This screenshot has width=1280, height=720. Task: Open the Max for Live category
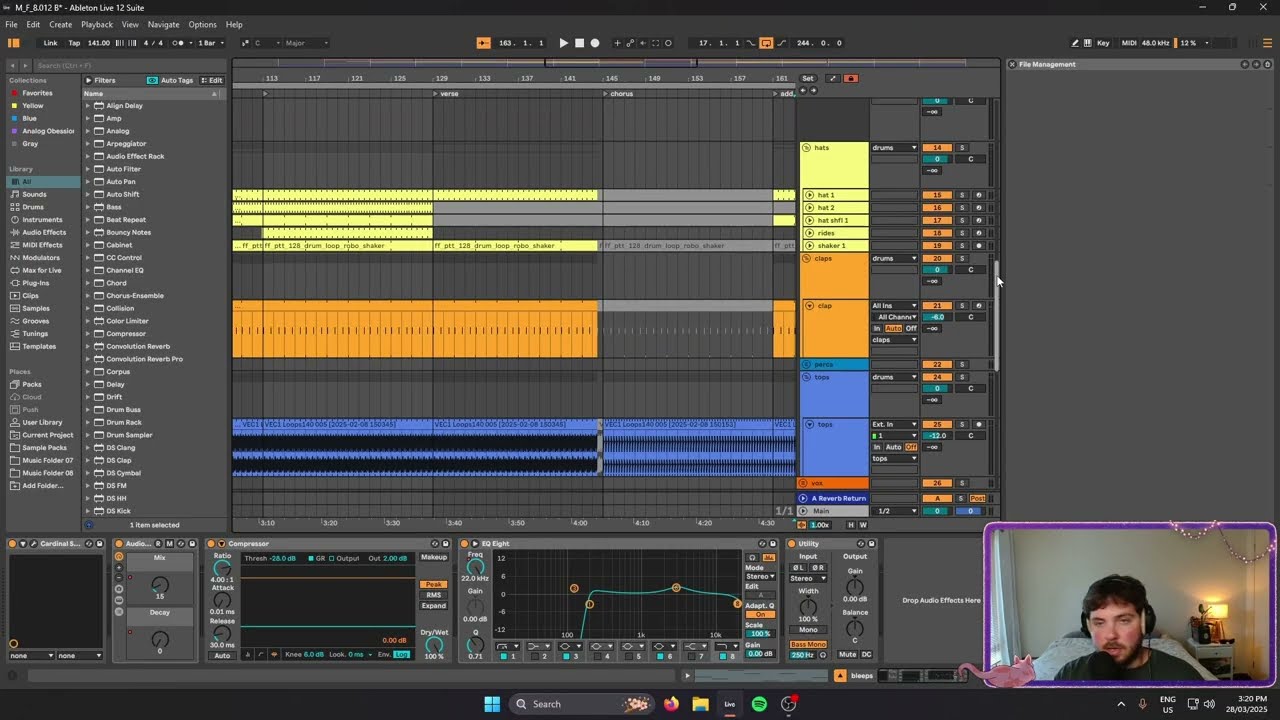pyautogui.click(x=42, y=270)
